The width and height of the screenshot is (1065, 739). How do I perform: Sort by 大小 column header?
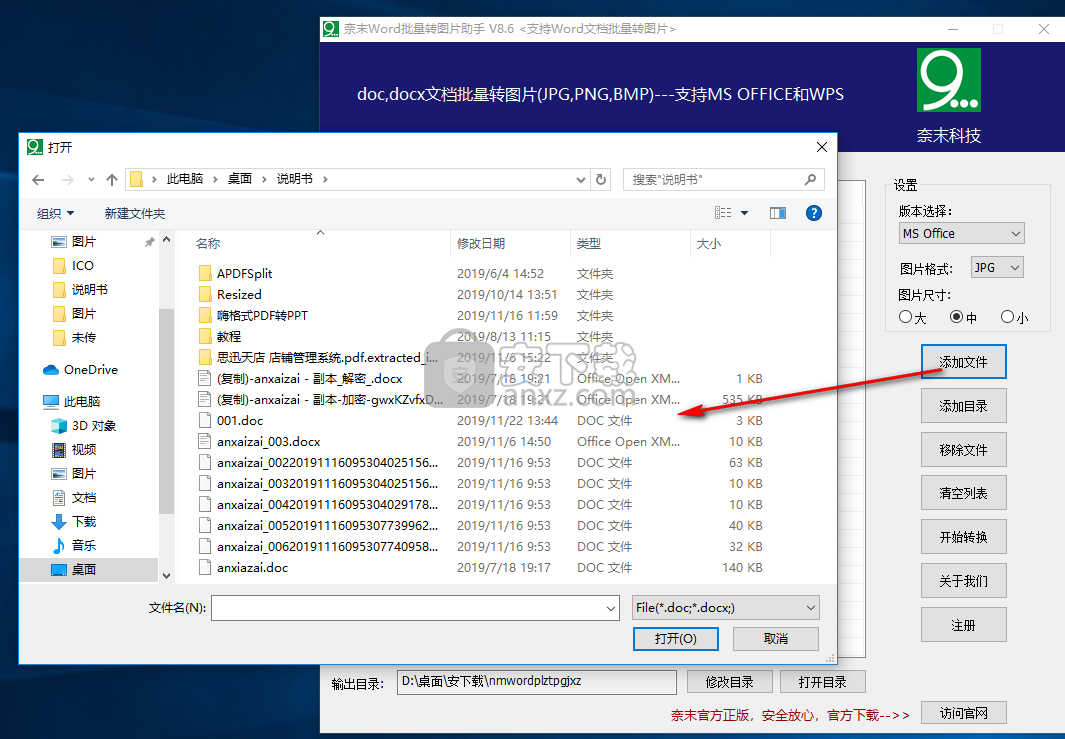pos(708,243)
